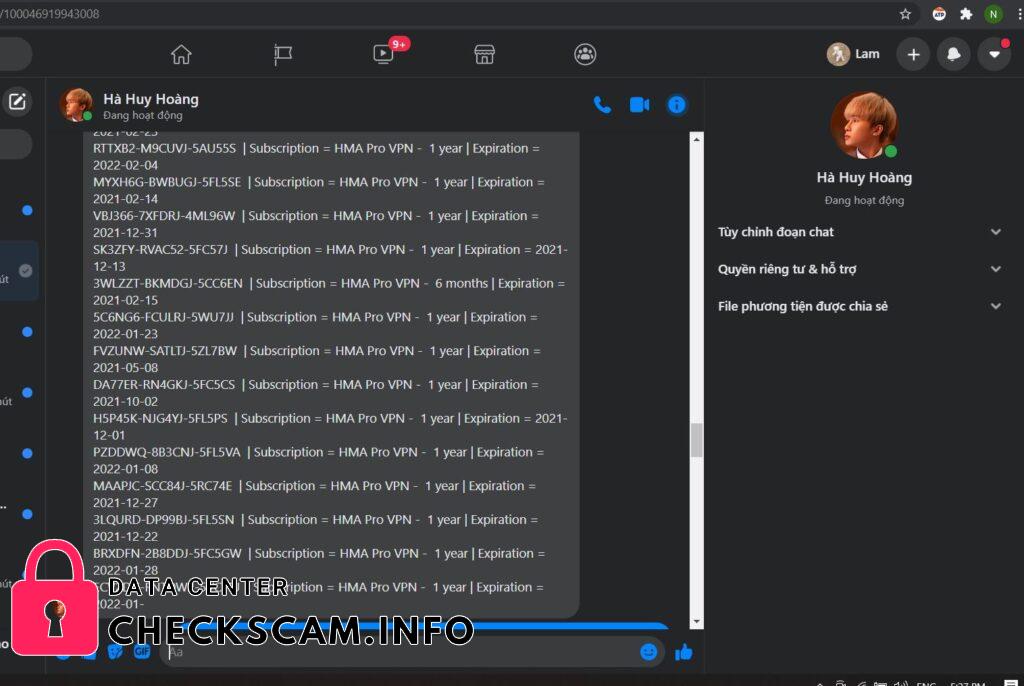Expand File phương tiện được chia sẻ section
1024x686 pixels.
[860, 306]
